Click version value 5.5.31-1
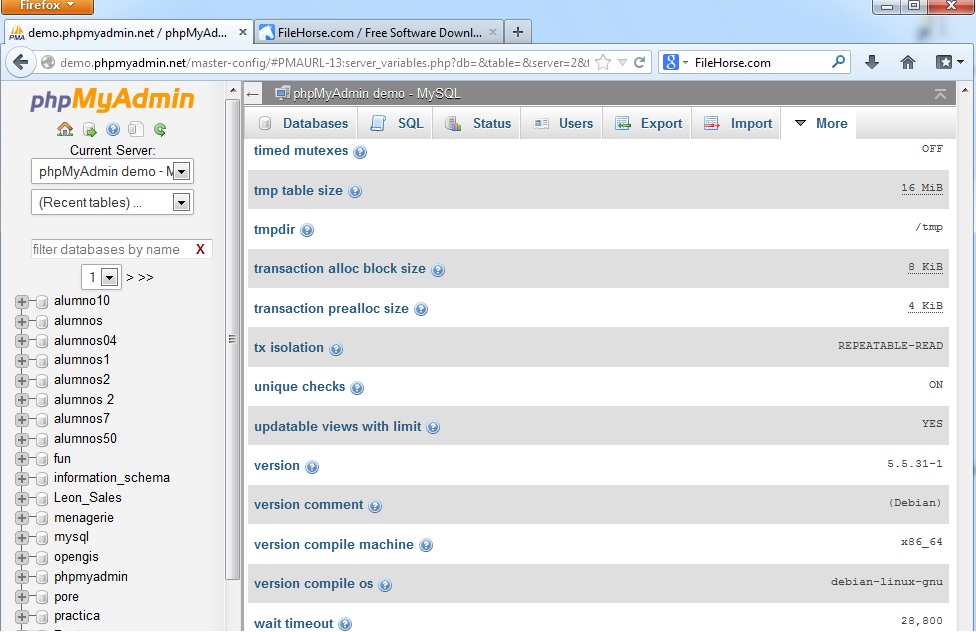 (914, 463)
